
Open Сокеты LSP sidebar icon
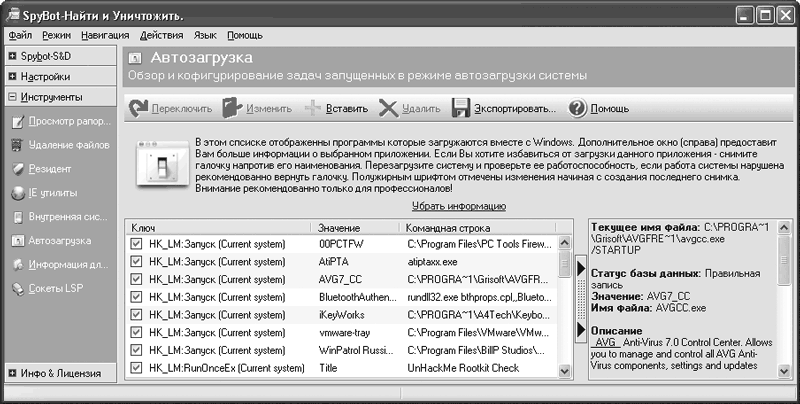[18, 289]
